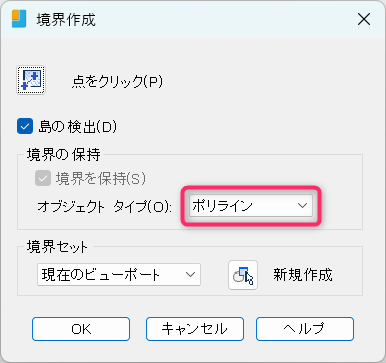Click the 新規作成 label text
Image resolution: width=386 pixels, height=363 pixels.
coord(303,275)
